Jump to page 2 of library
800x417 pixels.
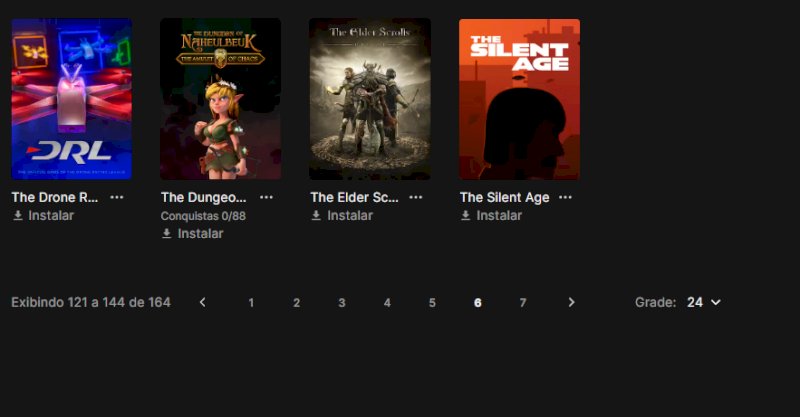tap(296, 303)
